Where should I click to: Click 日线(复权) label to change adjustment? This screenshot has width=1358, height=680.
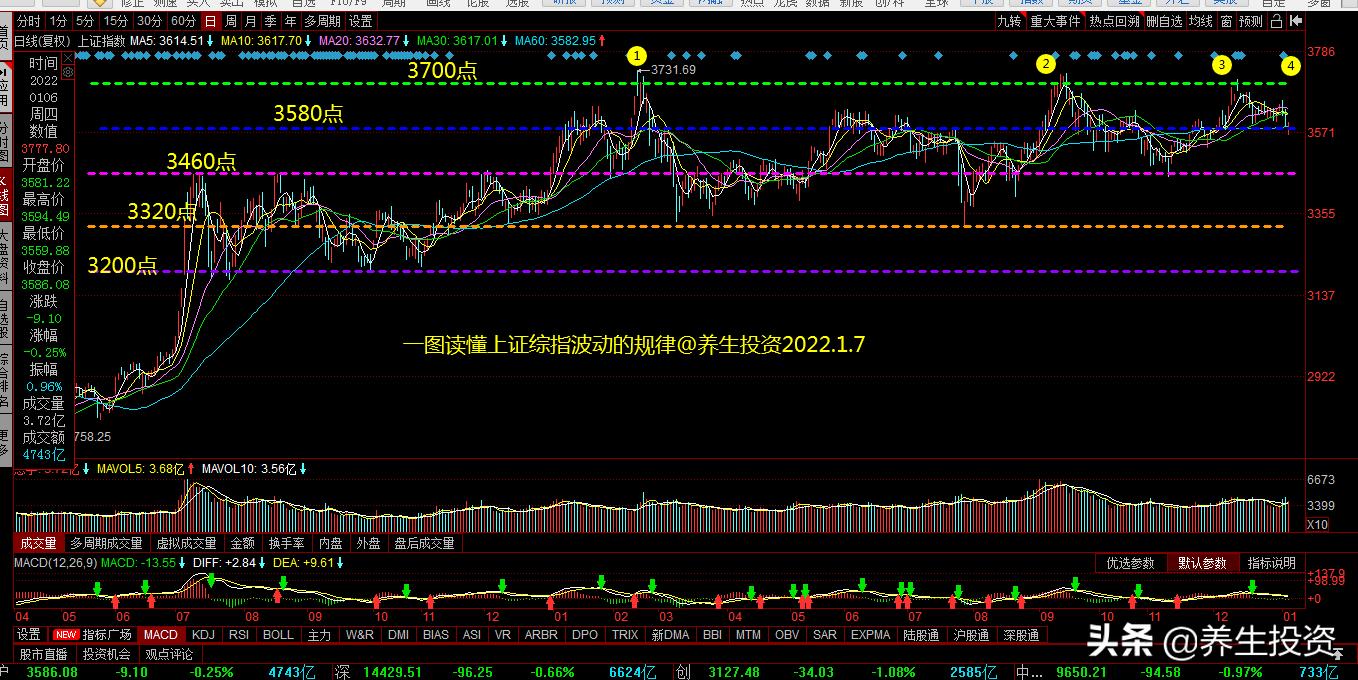(x=42, y=40)
